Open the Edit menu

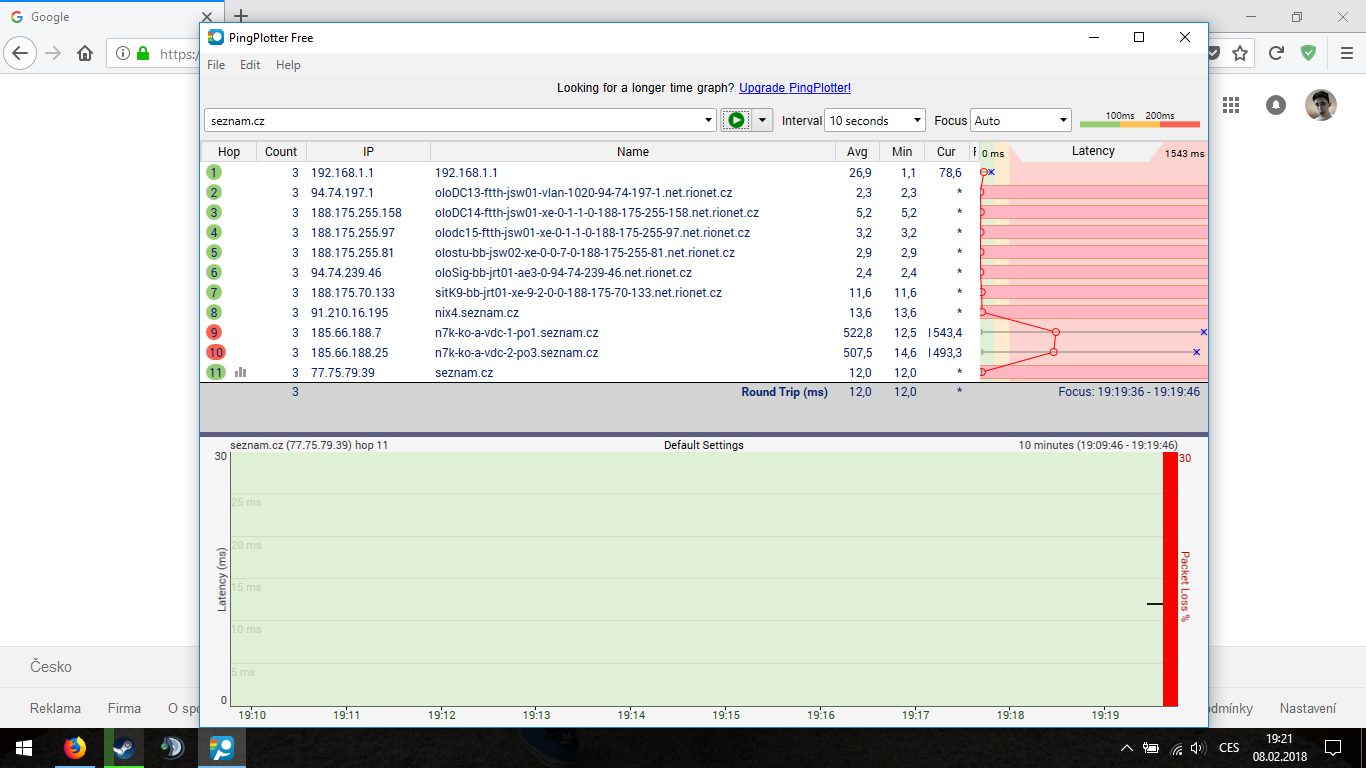(x=250, y=65)
